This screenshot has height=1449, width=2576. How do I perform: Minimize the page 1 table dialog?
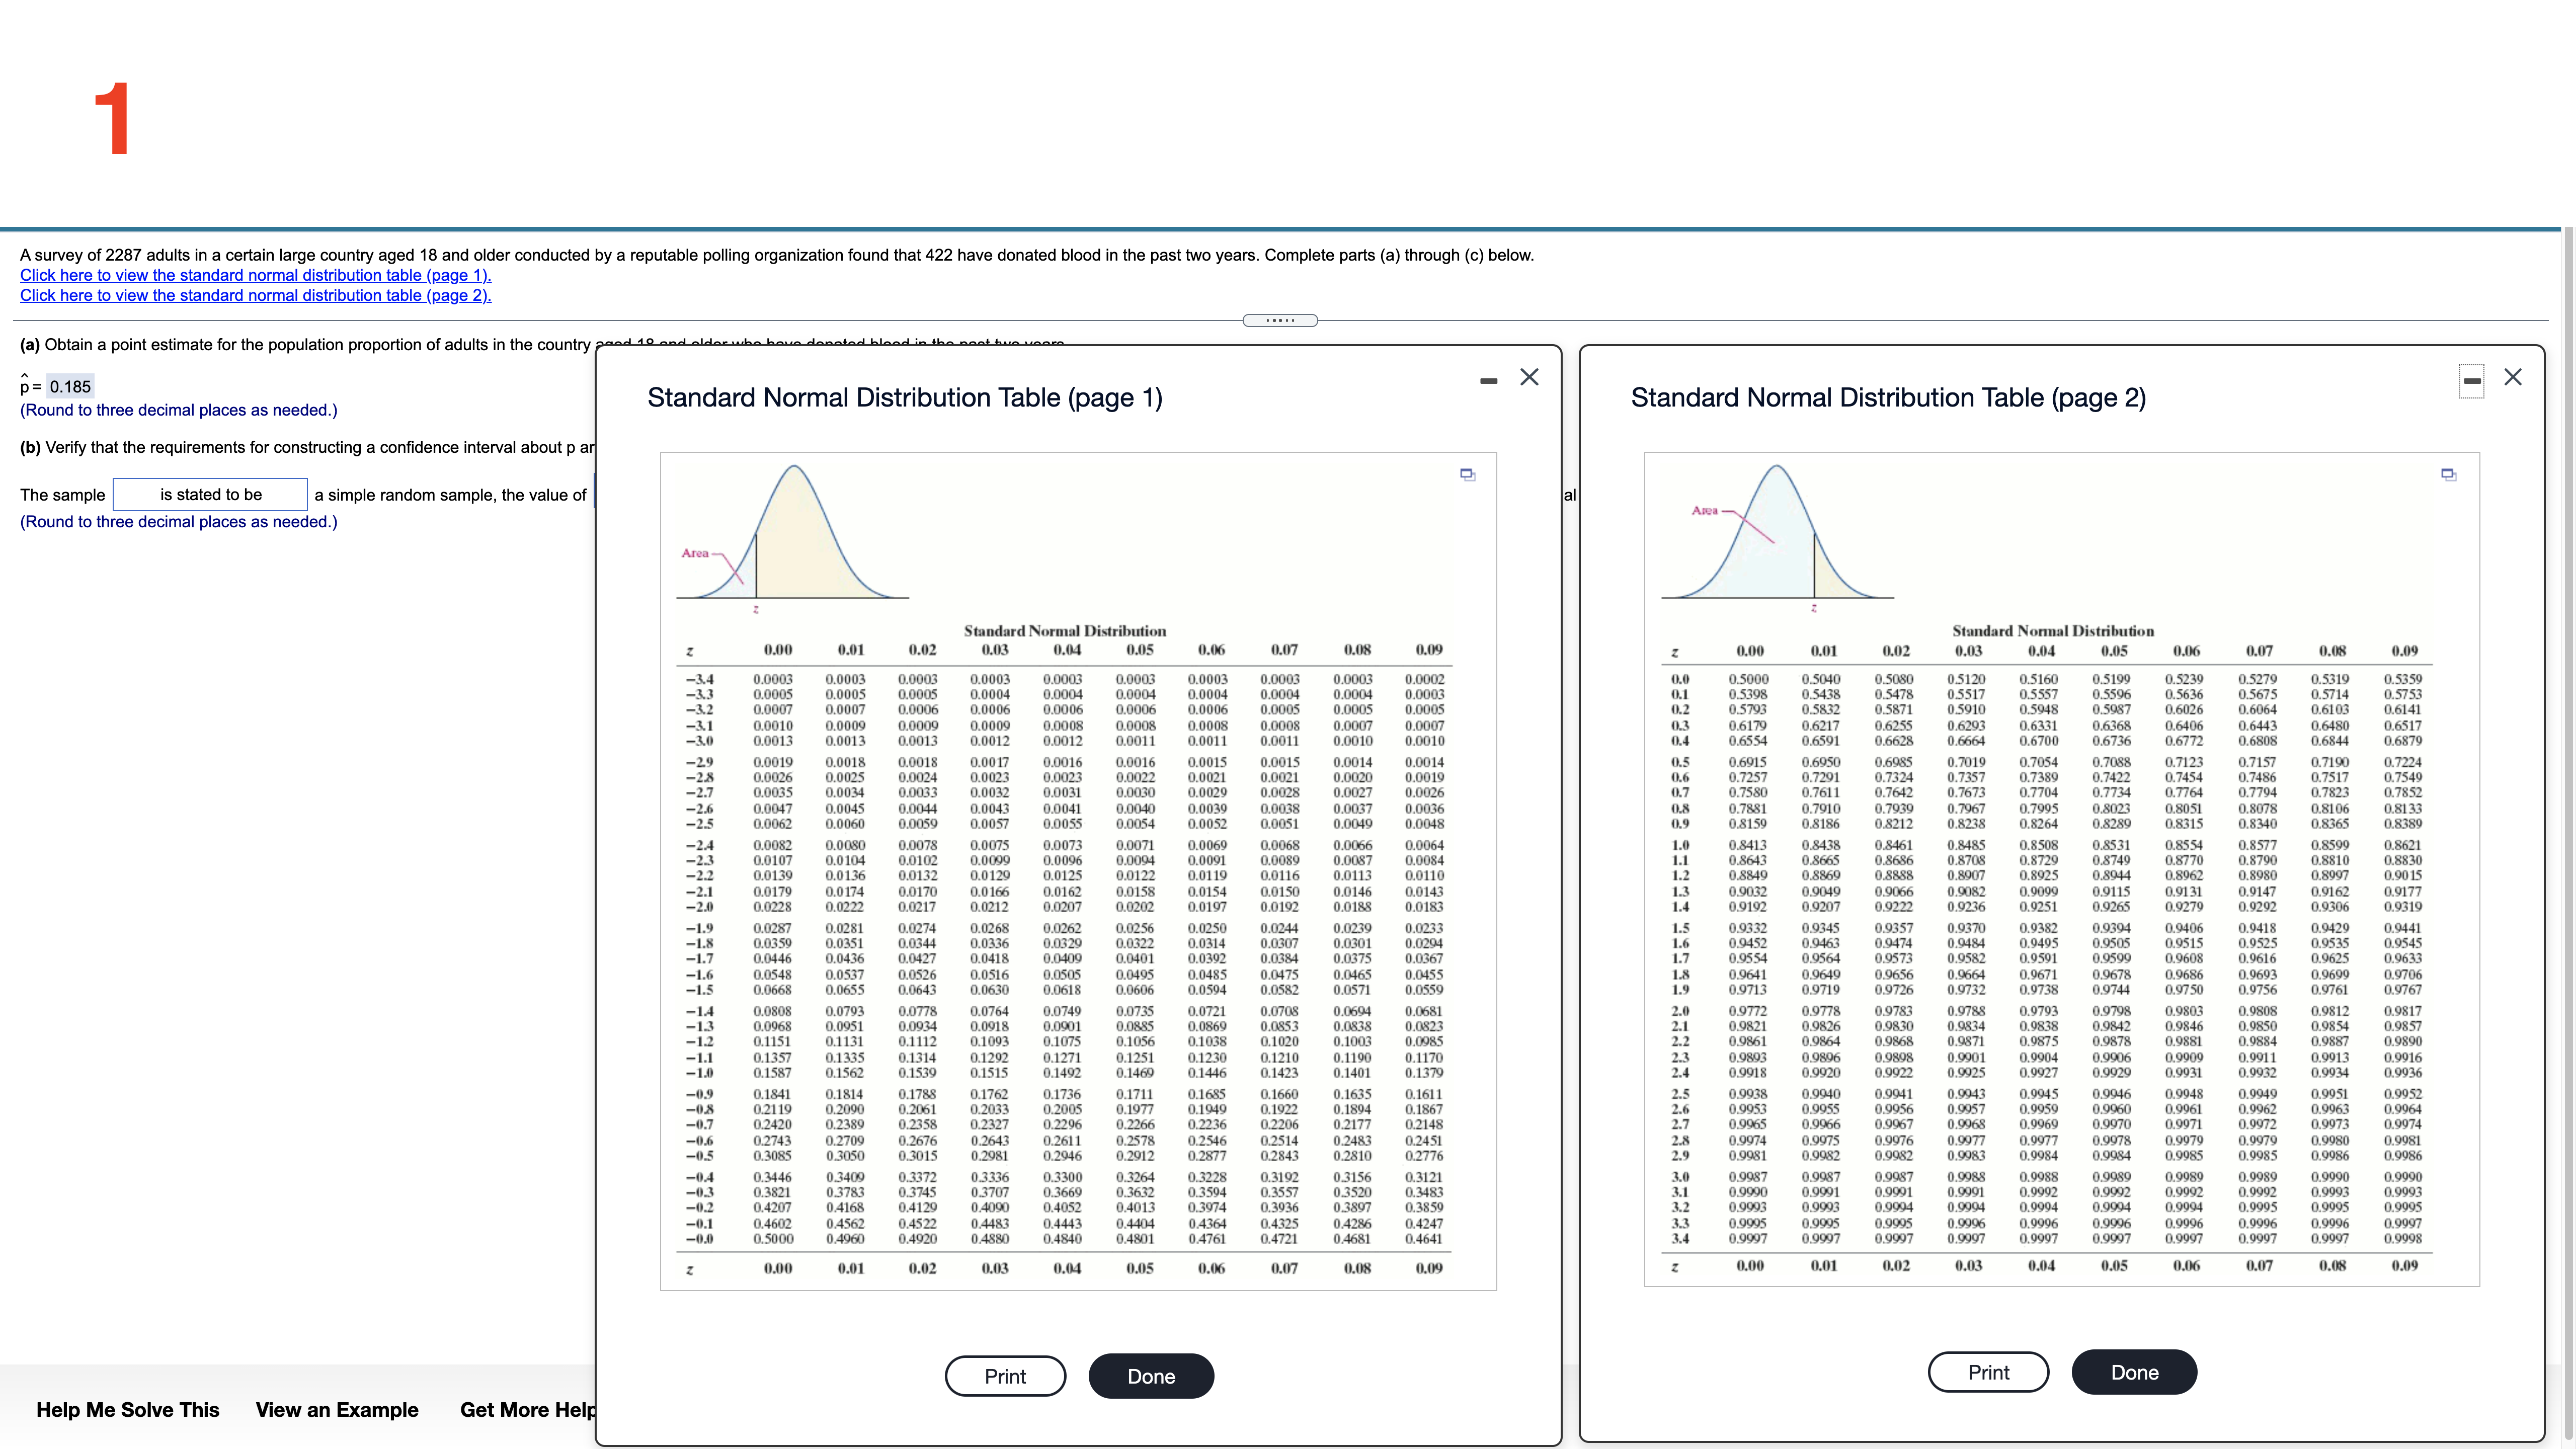(1489, 380)
